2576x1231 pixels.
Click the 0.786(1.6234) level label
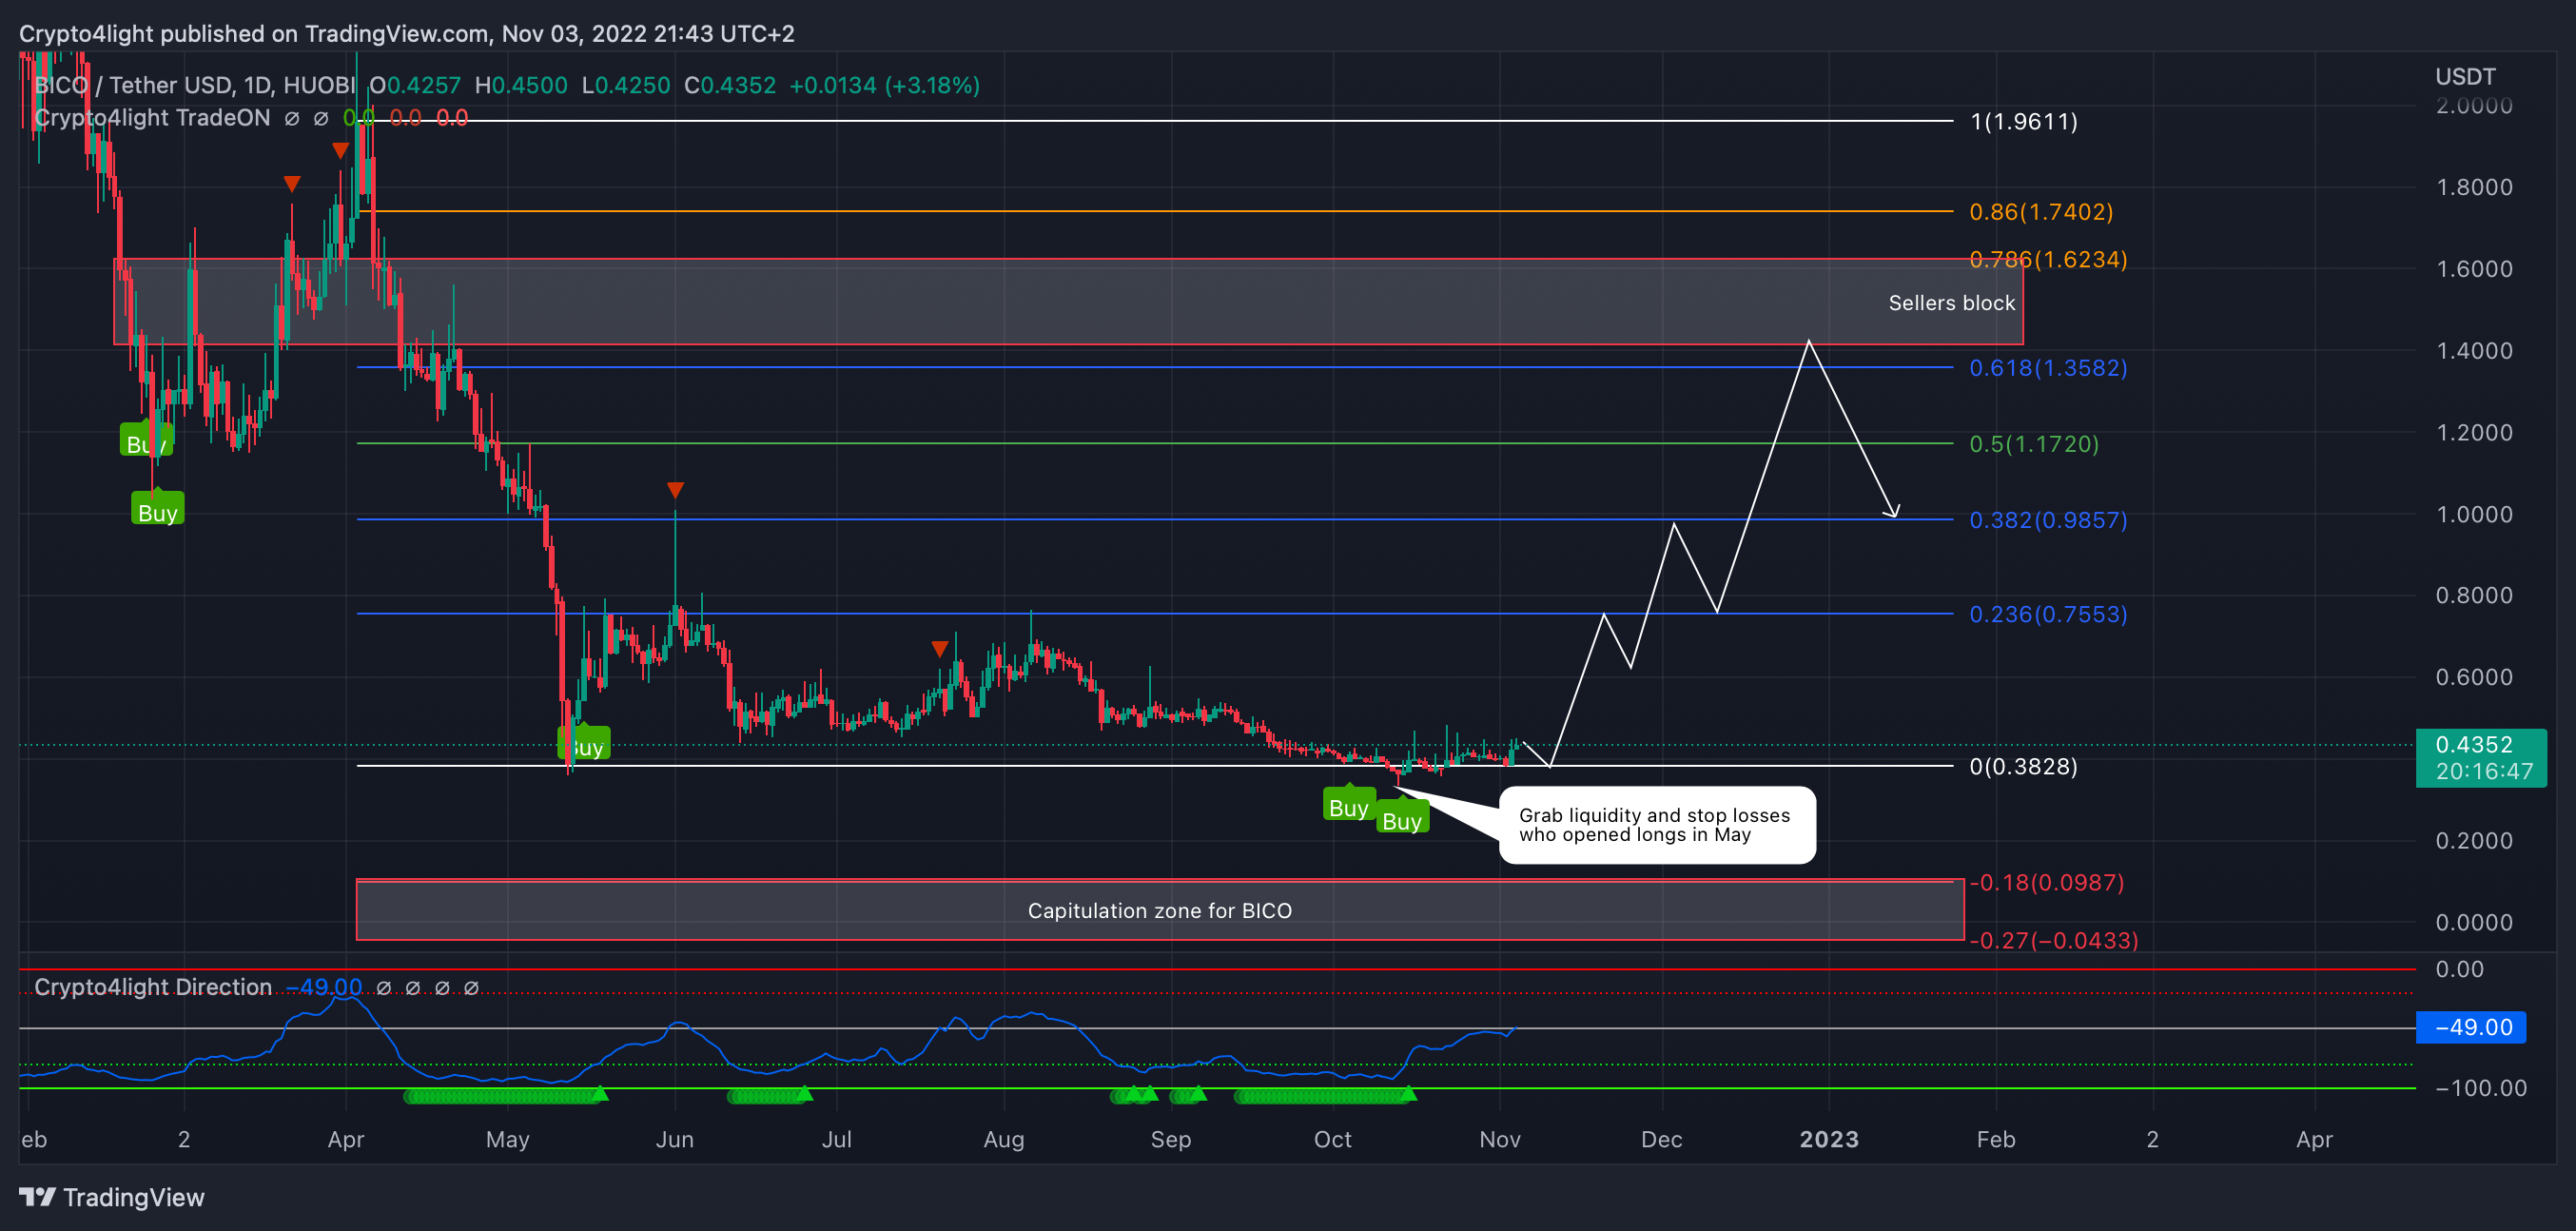tap(2048, 259)
